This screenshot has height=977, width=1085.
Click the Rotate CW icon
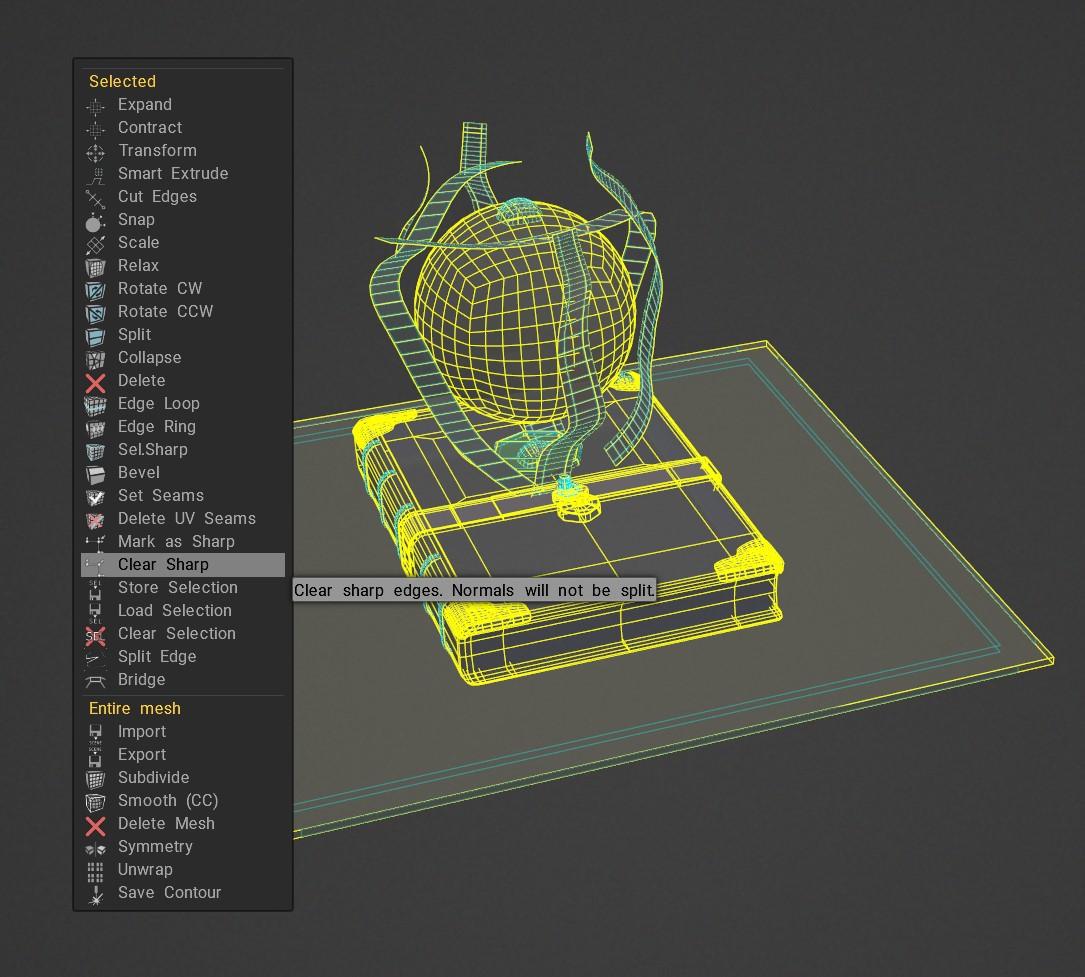click(95, 289)
